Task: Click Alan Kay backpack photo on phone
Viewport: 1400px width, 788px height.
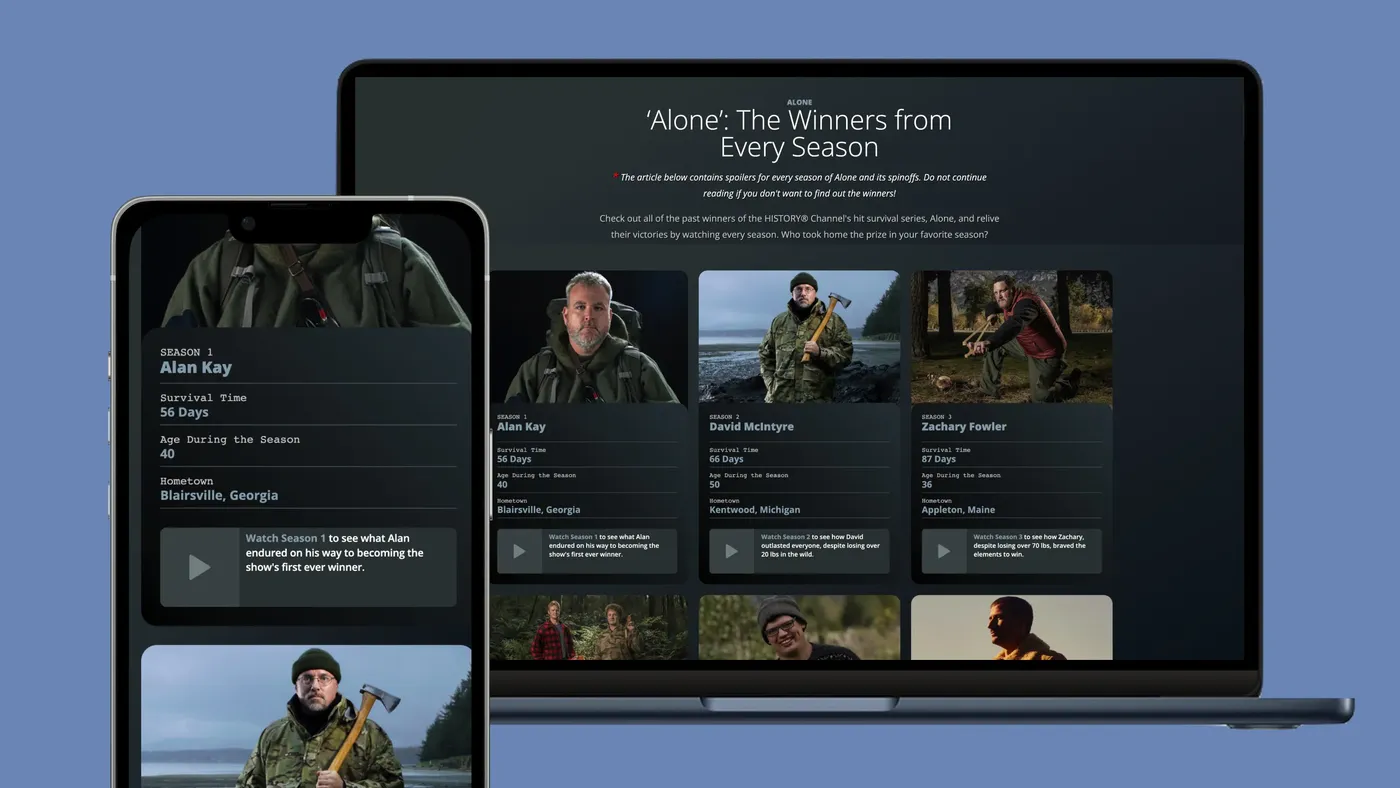Action: [x=306, y=272]
